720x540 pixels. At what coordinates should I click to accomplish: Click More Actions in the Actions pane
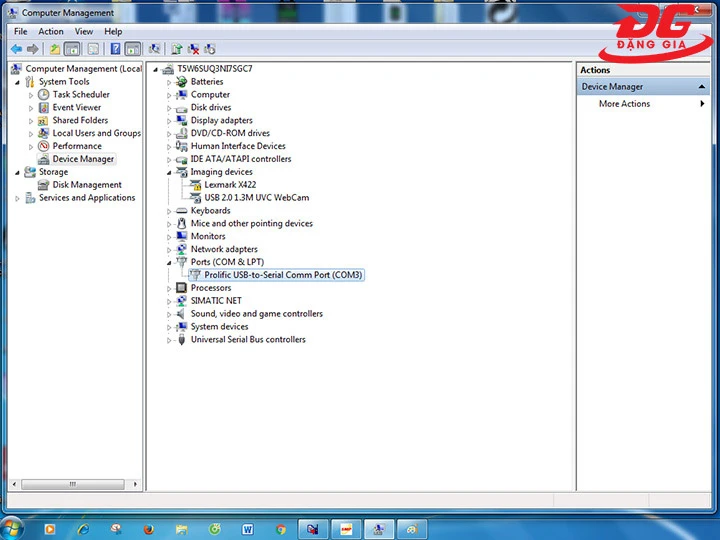point(624,104)
